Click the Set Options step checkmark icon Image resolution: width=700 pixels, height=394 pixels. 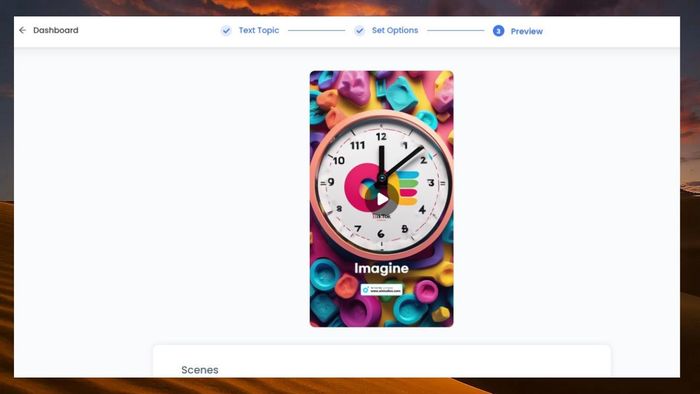point(359,31)
